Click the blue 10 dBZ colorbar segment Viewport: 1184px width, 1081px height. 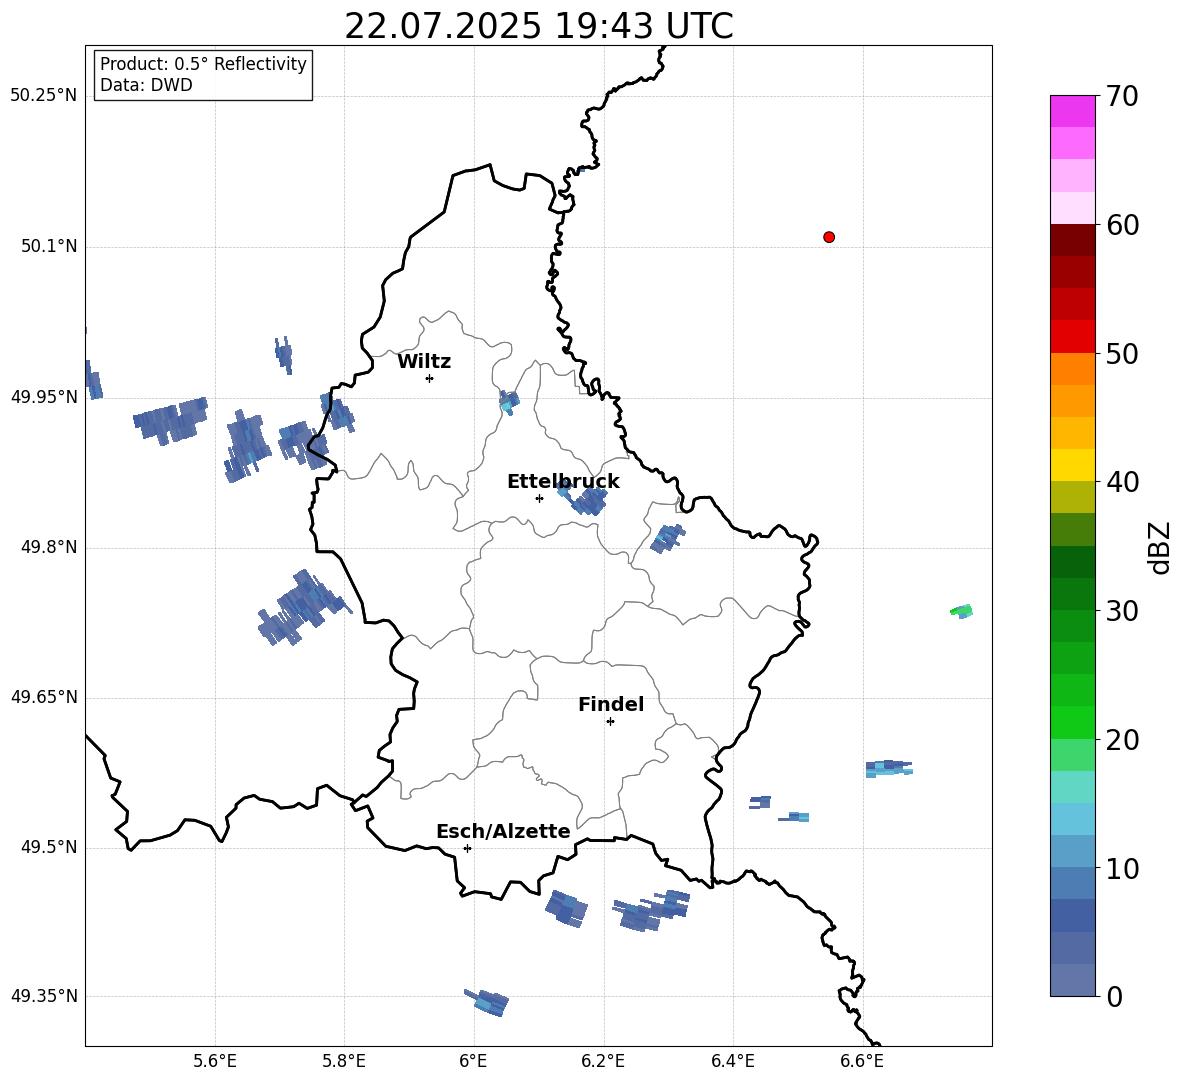[x=1072, y=851]
